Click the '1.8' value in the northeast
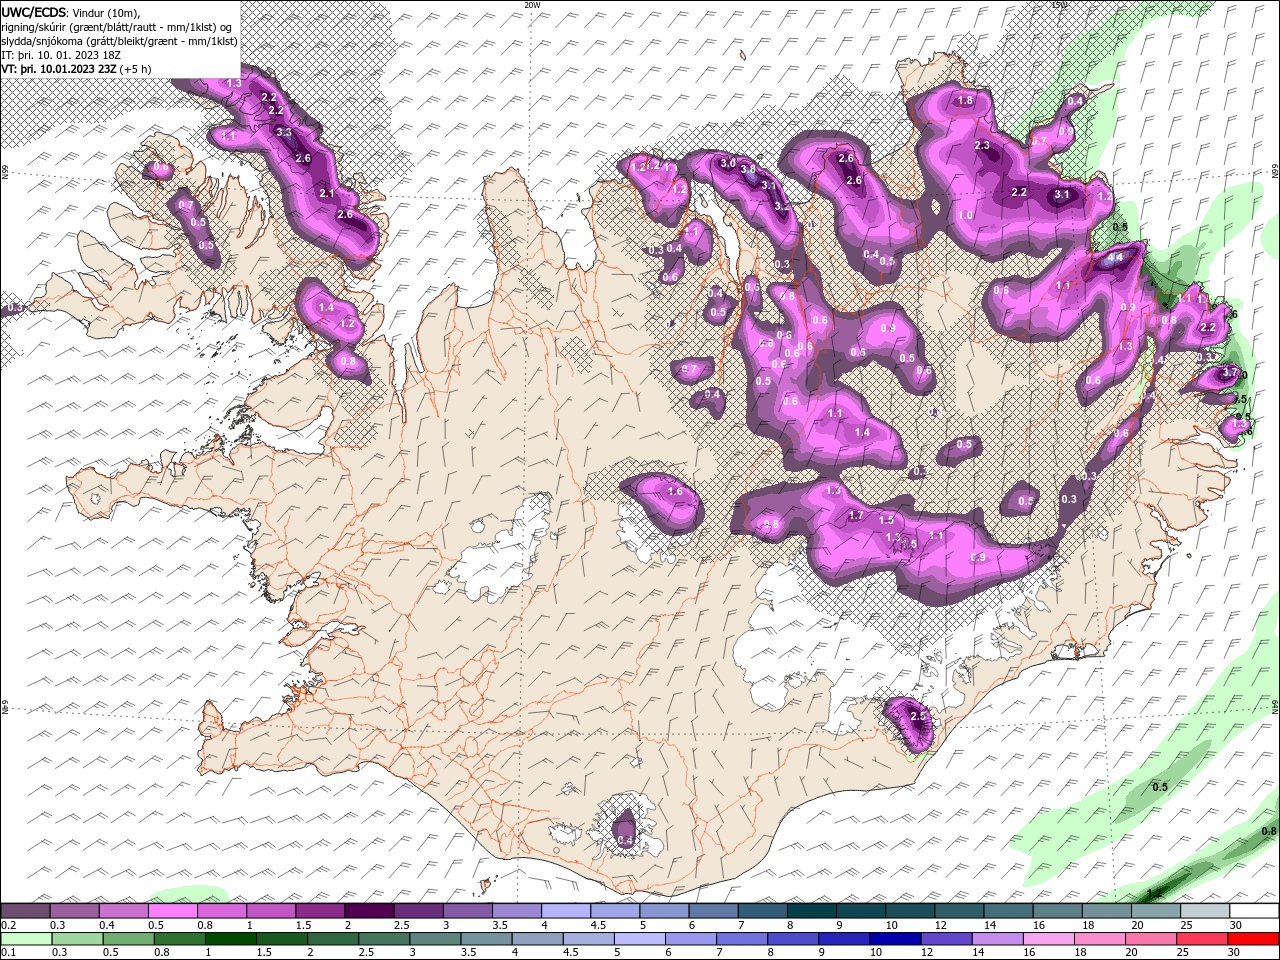The height and width of the screenshot is (960, 1280). [965, 101]
